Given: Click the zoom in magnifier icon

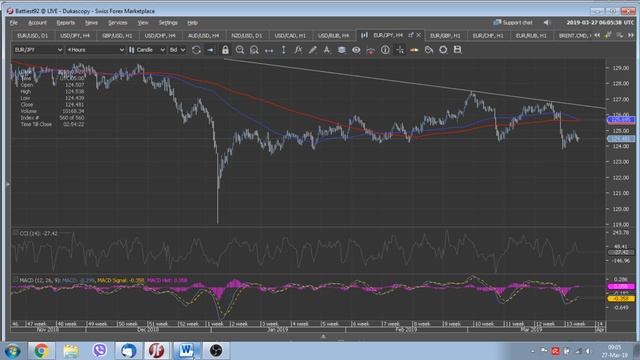Looking at the screenshot, I should (x=254, y=50).
